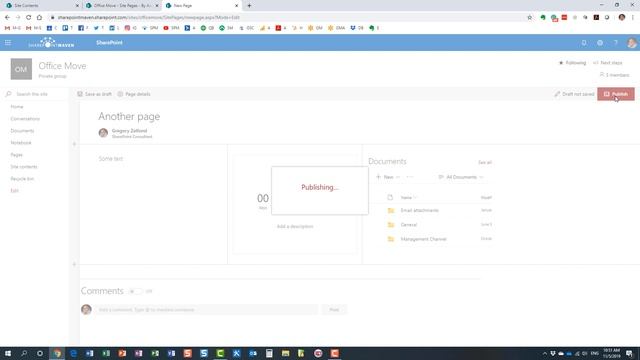Open Notebook in the navigation
This screenshot has width=640, height=360.
coord(21,143)
